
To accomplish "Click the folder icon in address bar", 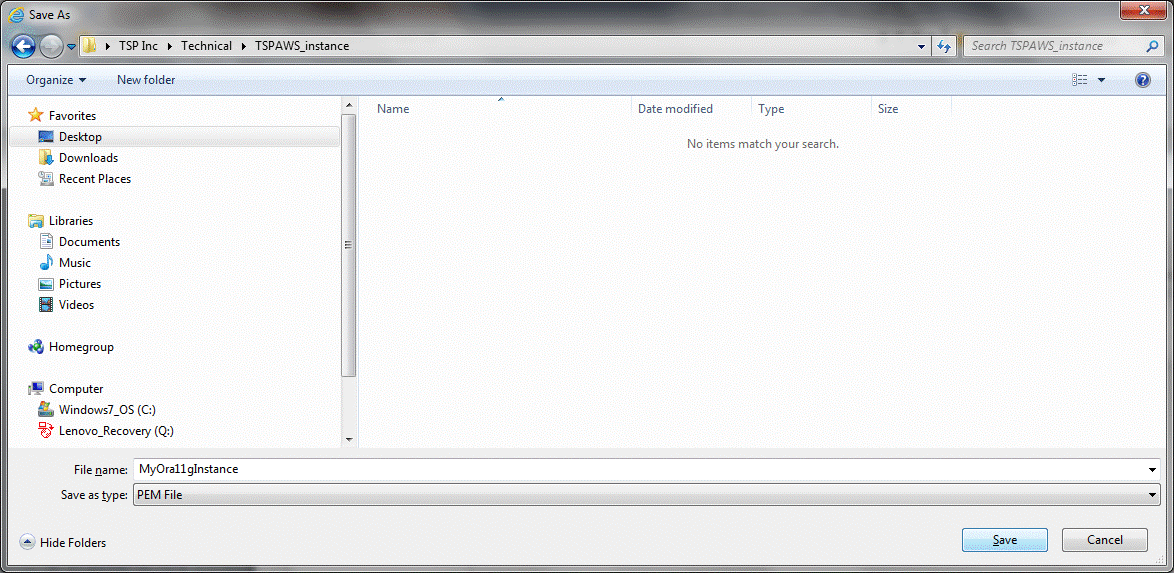I will (x=90, y=46).
